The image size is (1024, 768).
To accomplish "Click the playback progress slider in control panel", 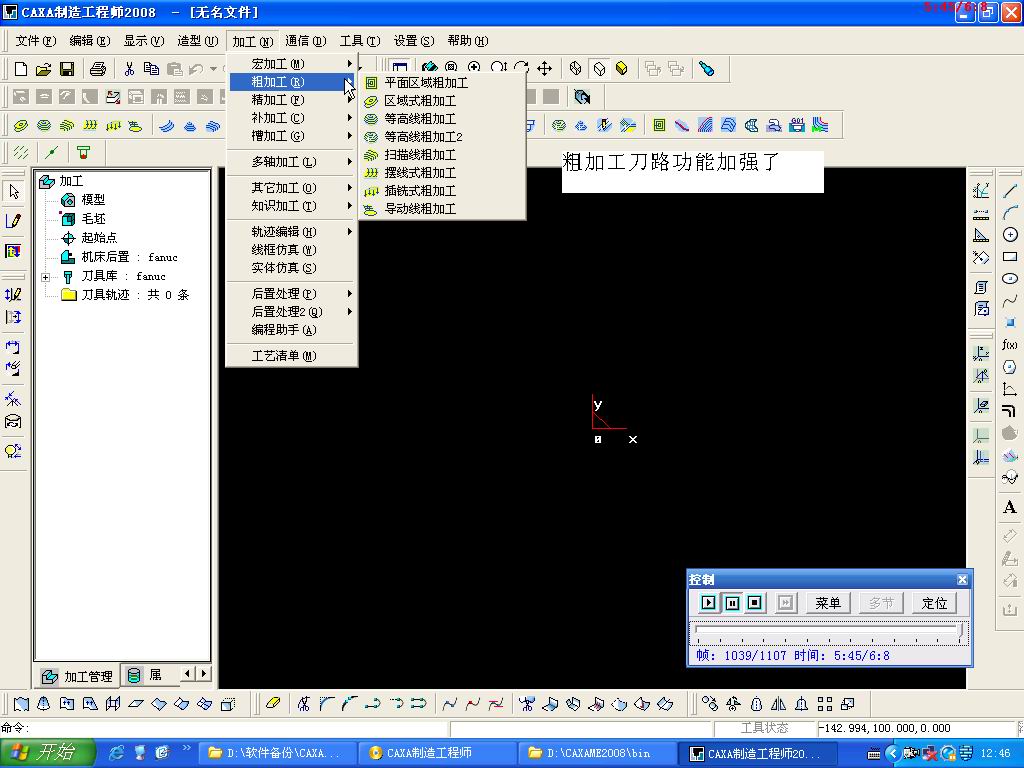I will [828, 632].
